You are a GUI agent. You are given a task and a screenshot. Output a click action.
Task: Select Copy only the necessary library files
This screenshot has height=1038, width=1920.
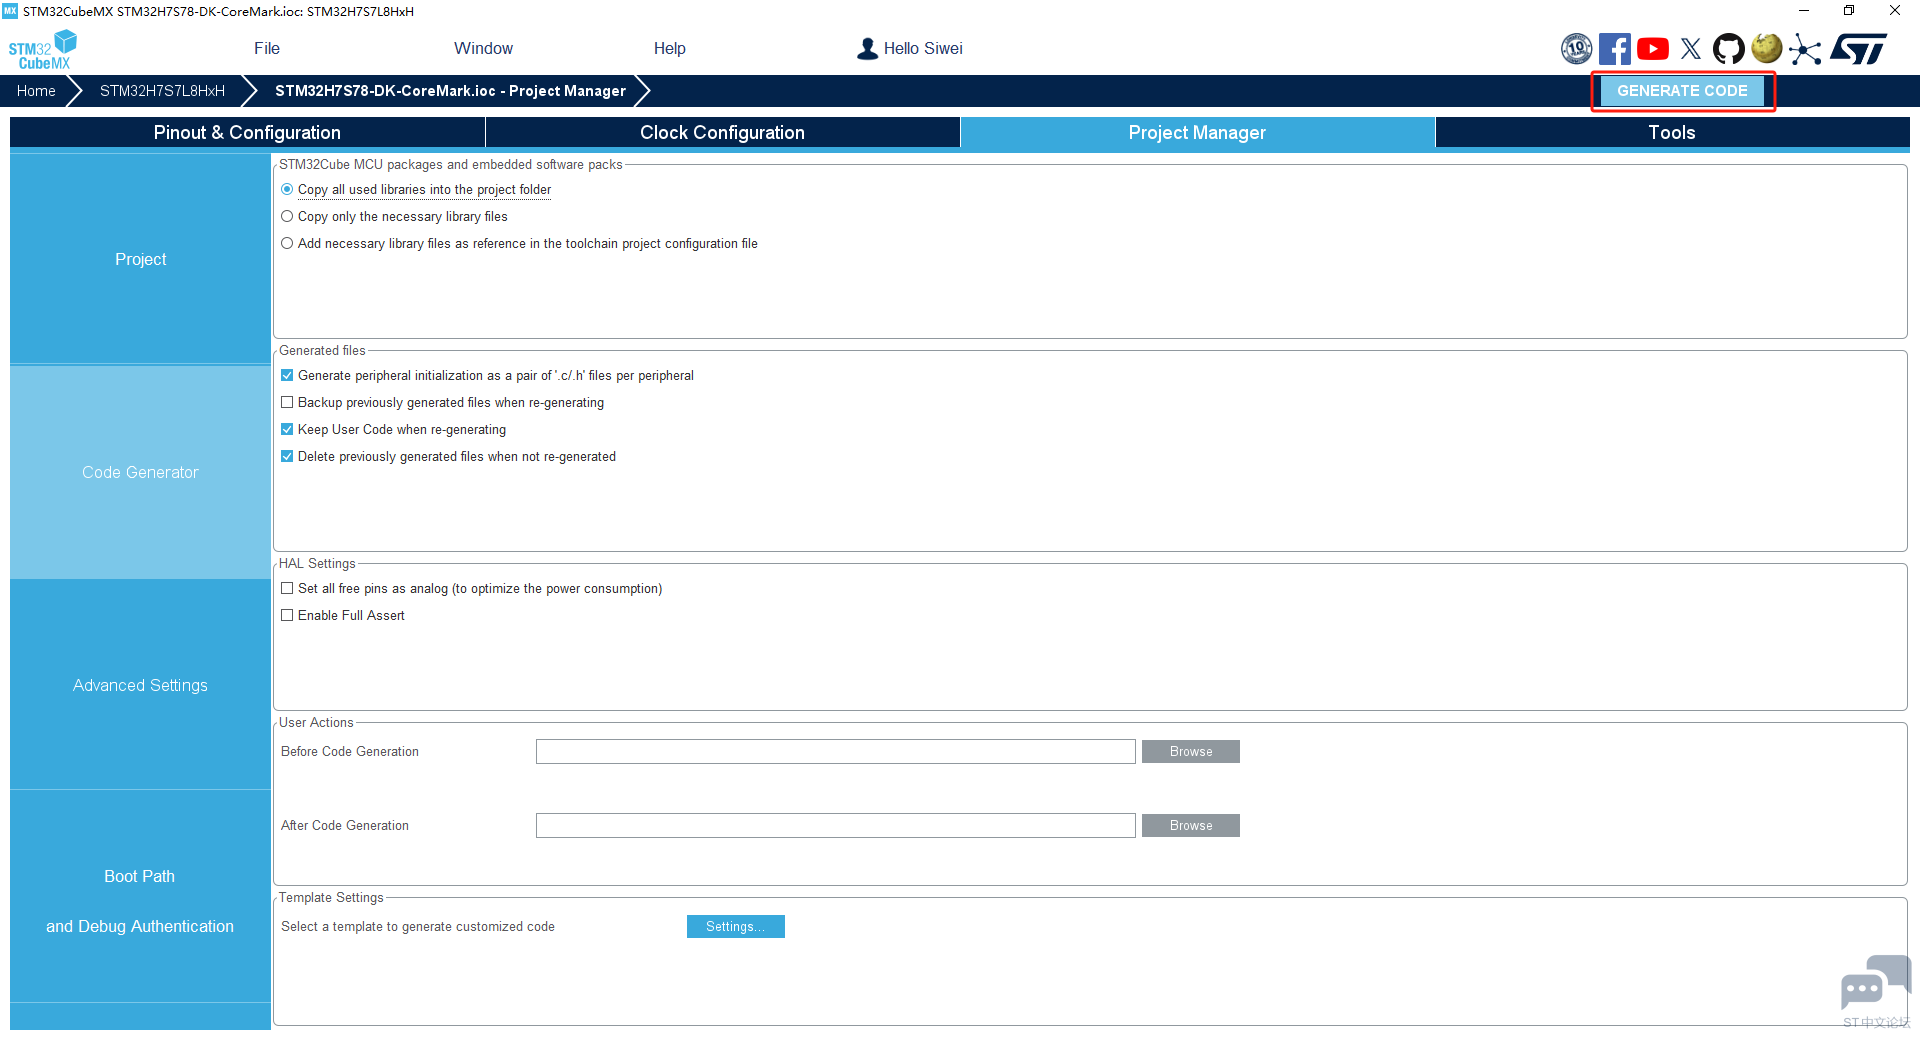[x=287, y=216]
